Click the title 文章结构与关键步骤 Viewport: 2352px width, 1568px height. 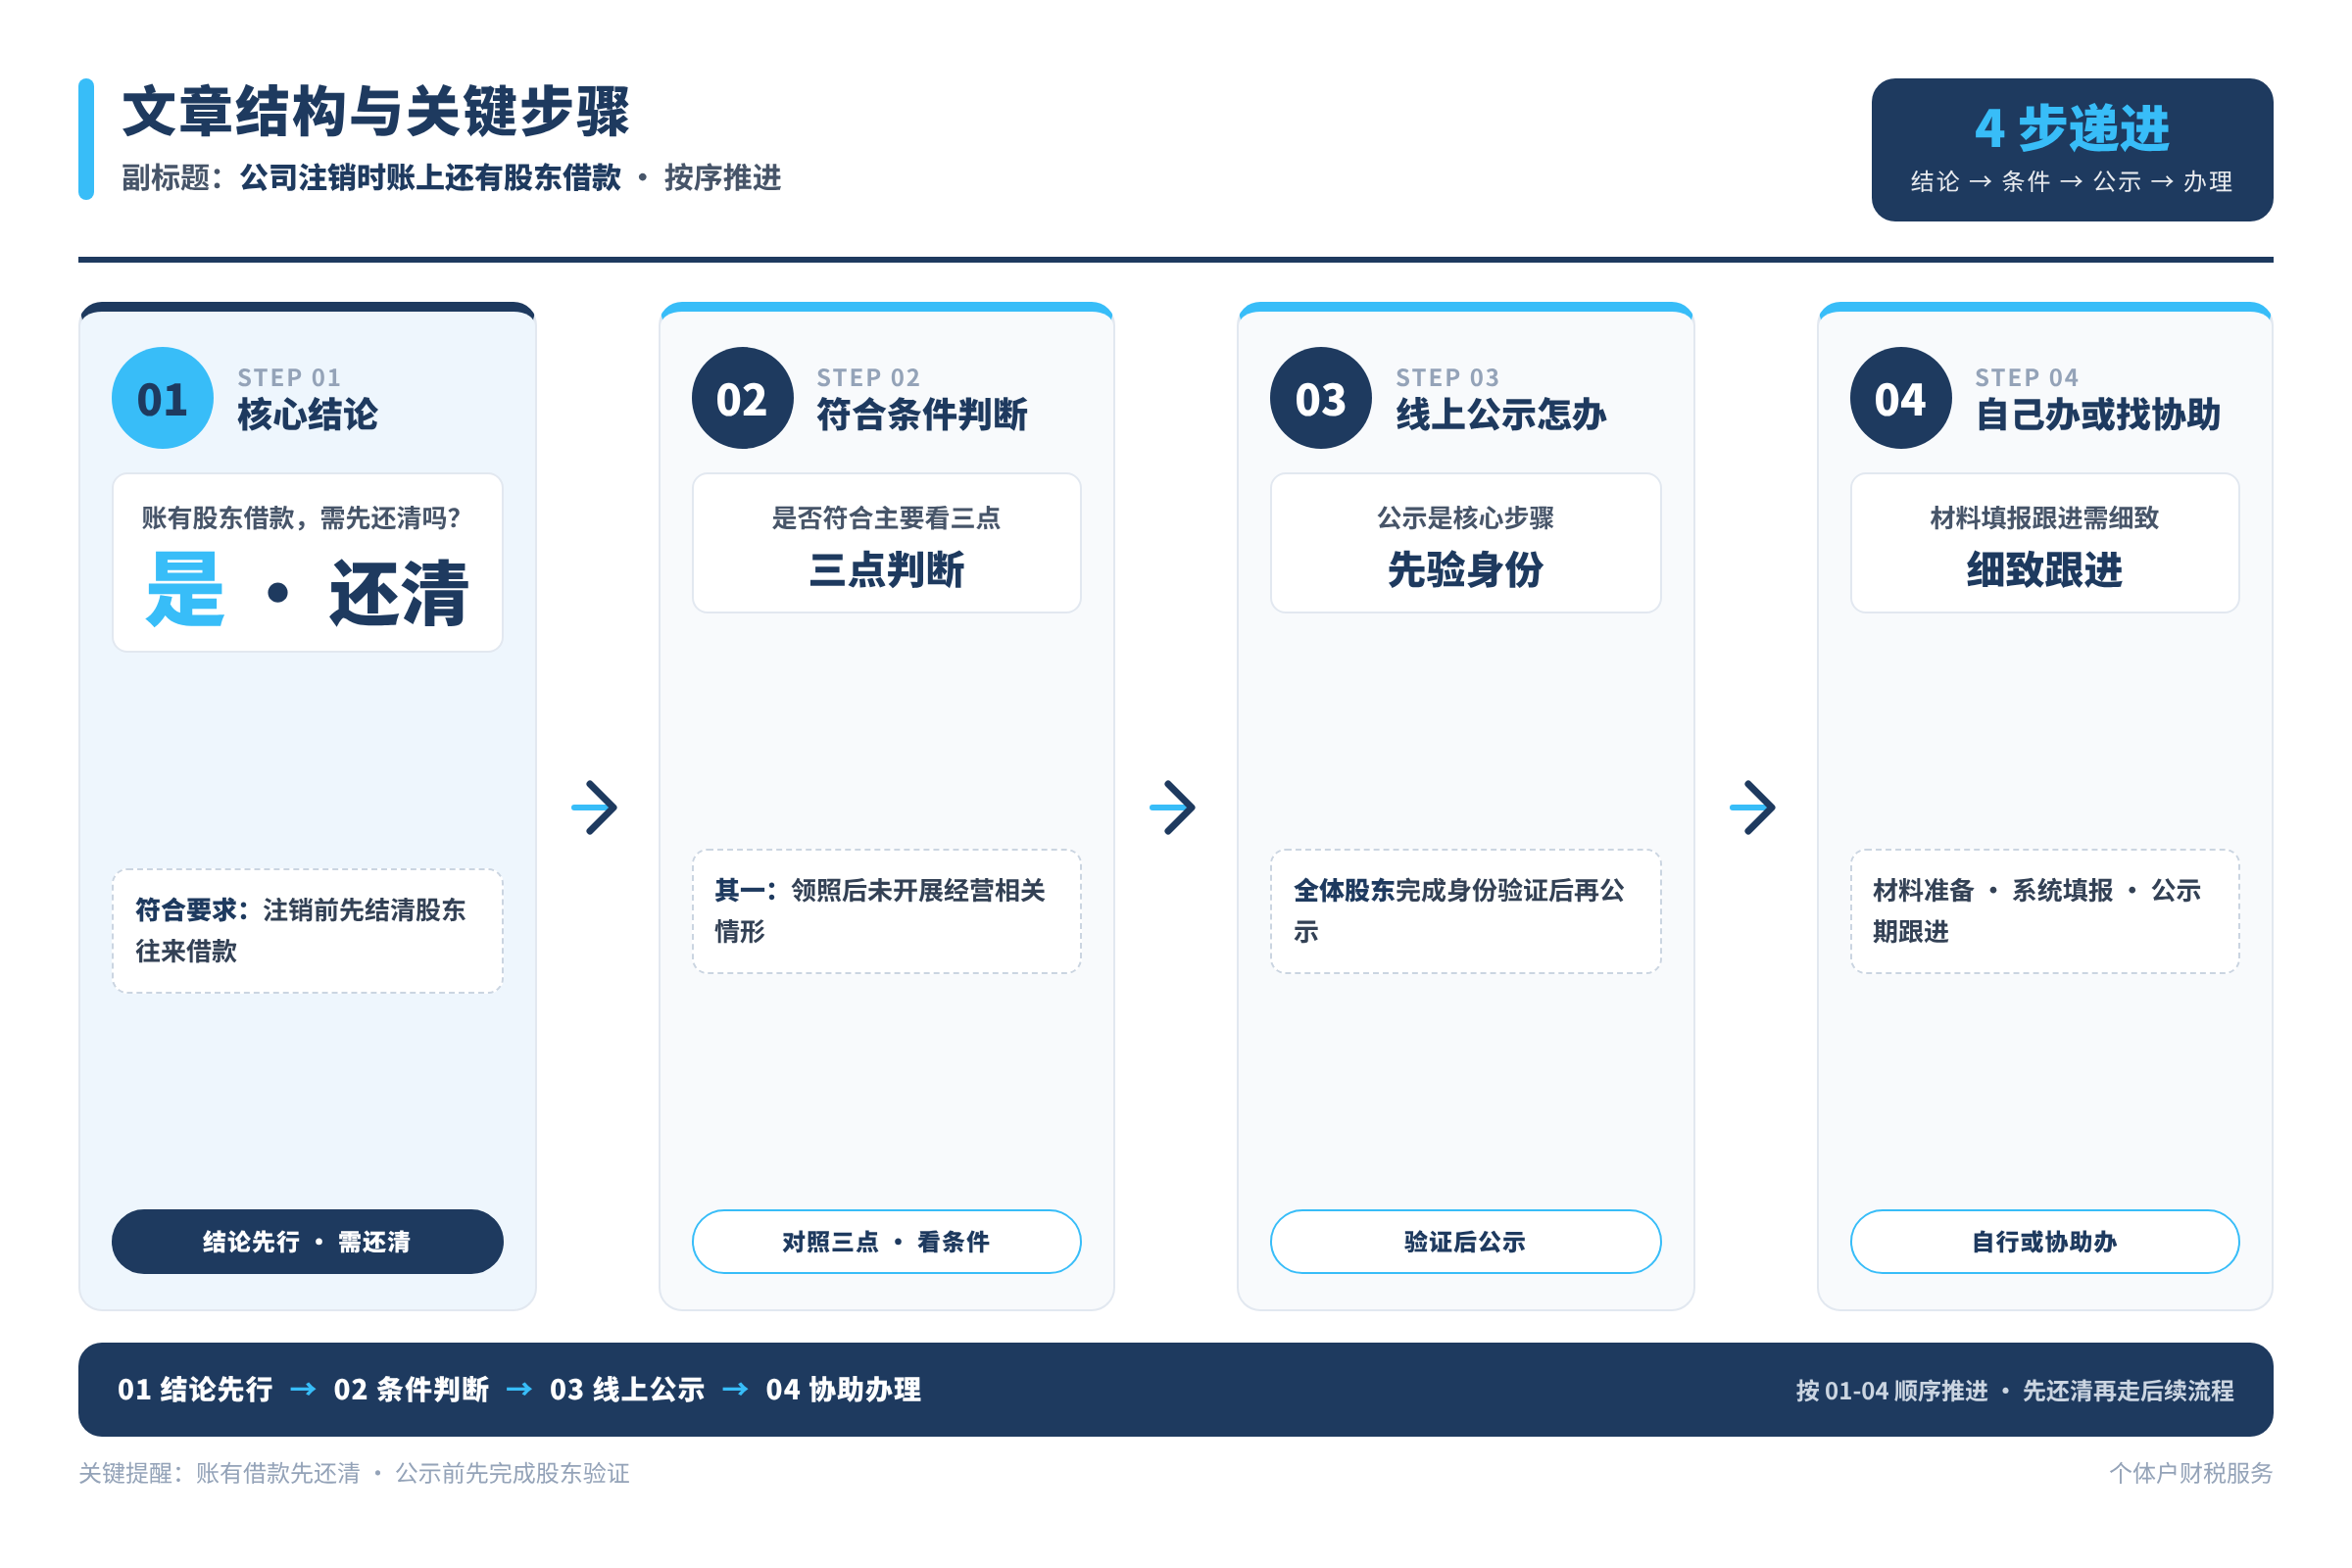[x=376, y=111]
